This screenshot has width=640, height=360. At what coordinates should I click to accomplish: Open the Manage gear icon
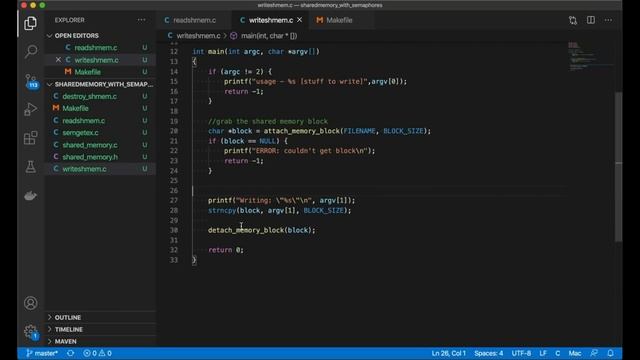(x=31, y=332)
